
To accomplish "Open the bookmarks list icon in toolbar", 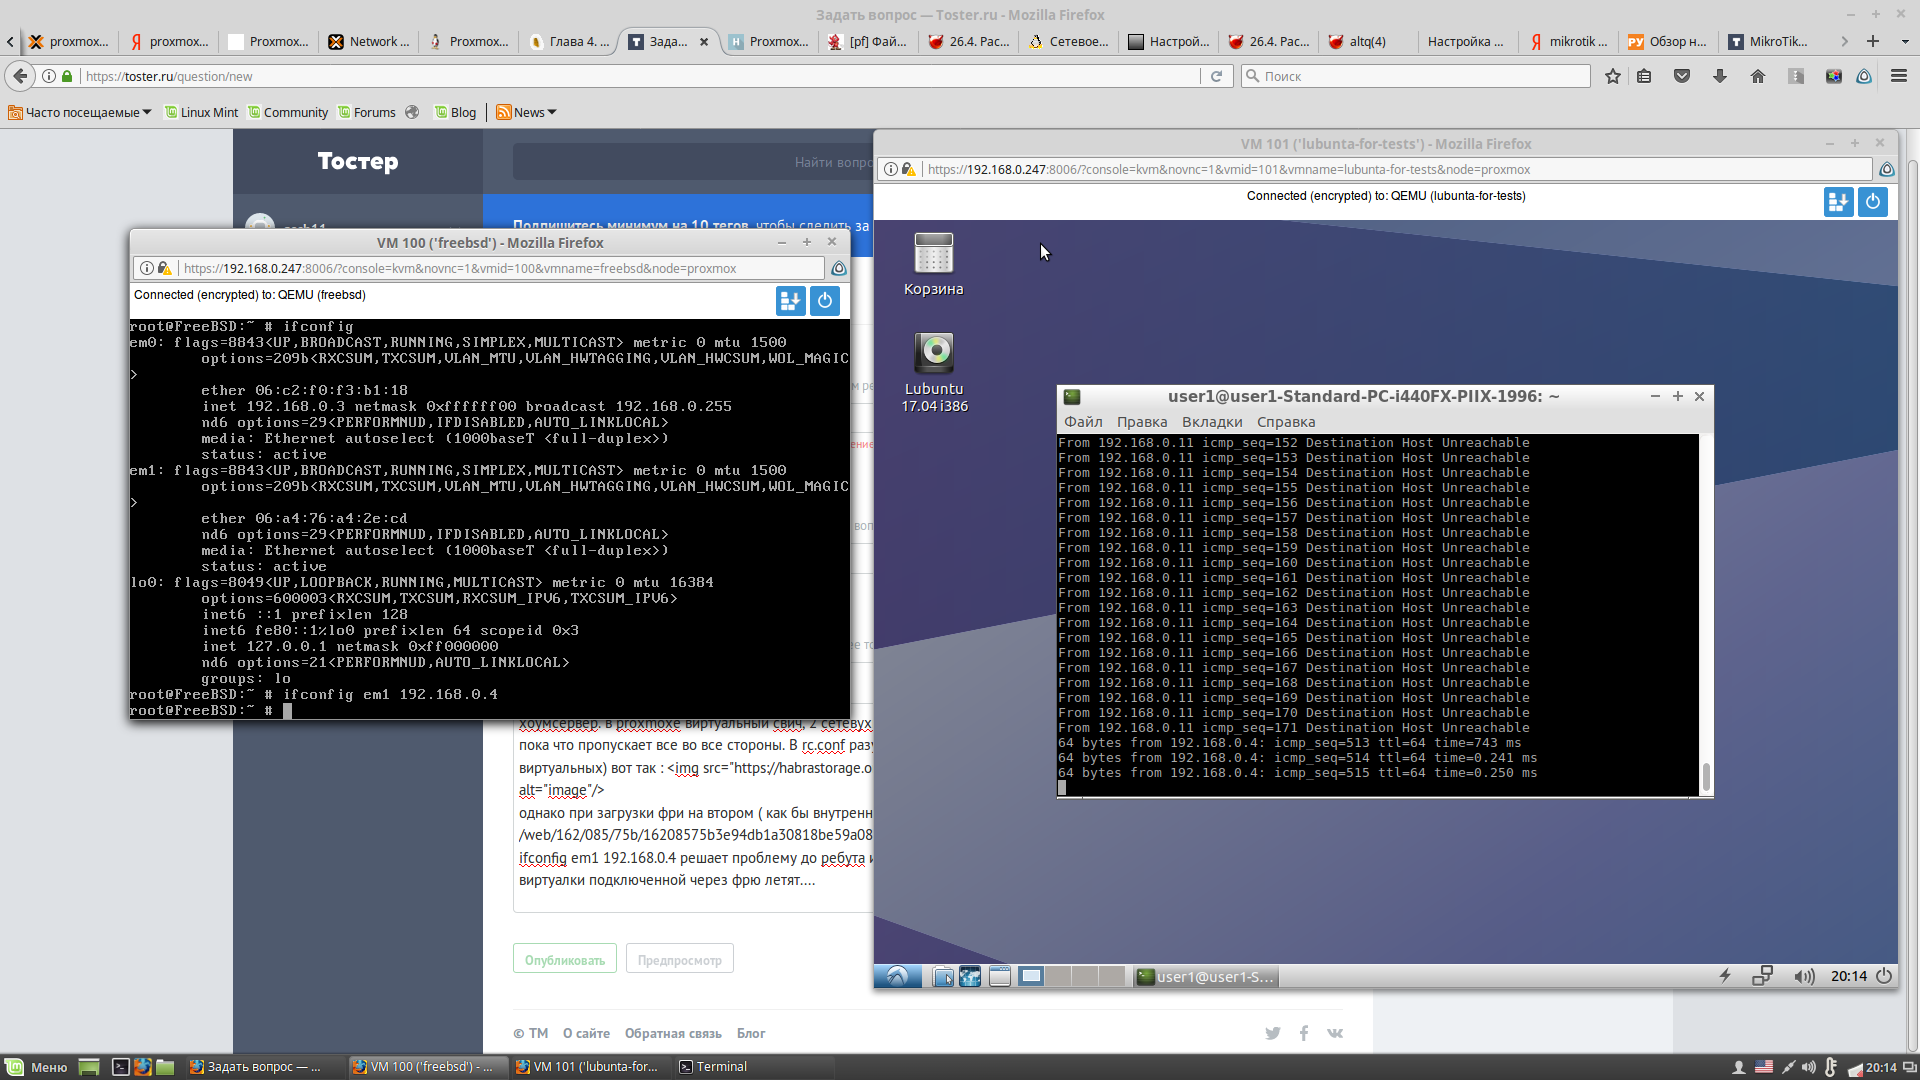I will [1644, 76].
